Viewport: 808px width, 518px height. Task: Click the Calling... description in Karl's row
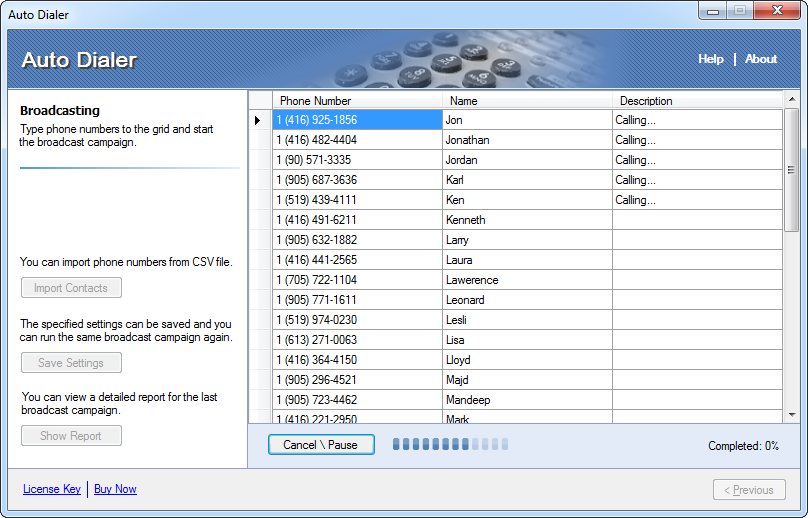(x=697, y=180)
